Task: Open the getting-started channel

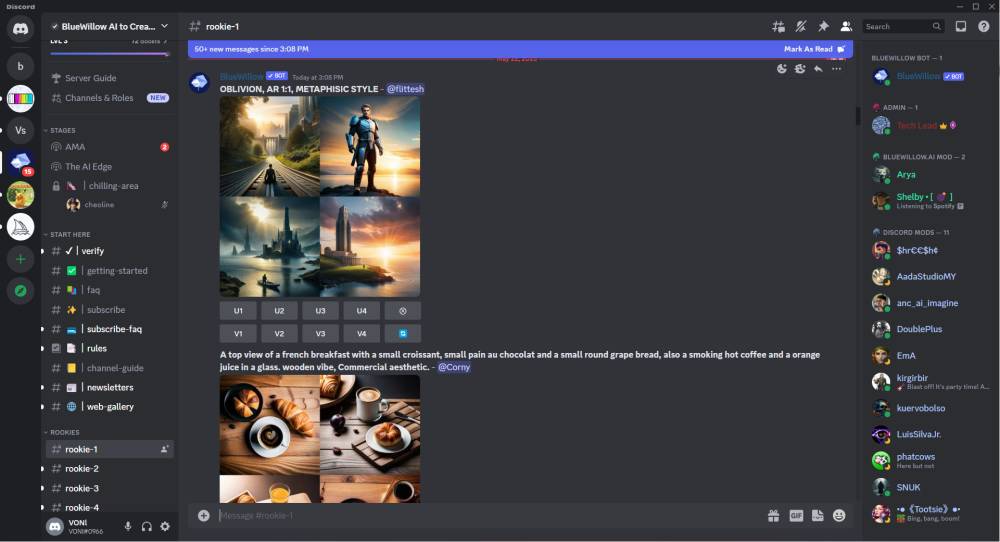Action: point(109,270)
